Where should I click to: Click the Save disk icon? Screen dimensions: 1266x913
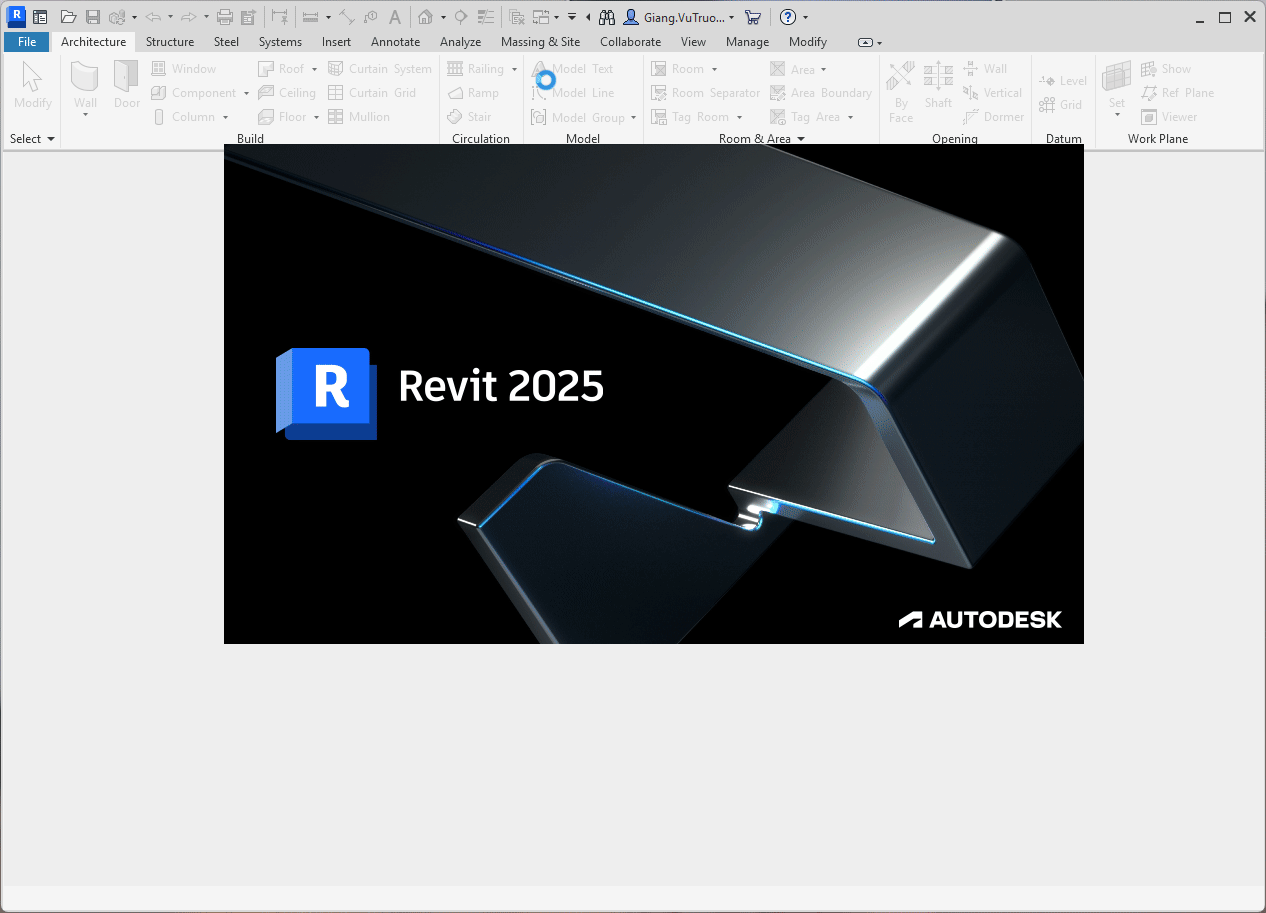coord(92,17)
